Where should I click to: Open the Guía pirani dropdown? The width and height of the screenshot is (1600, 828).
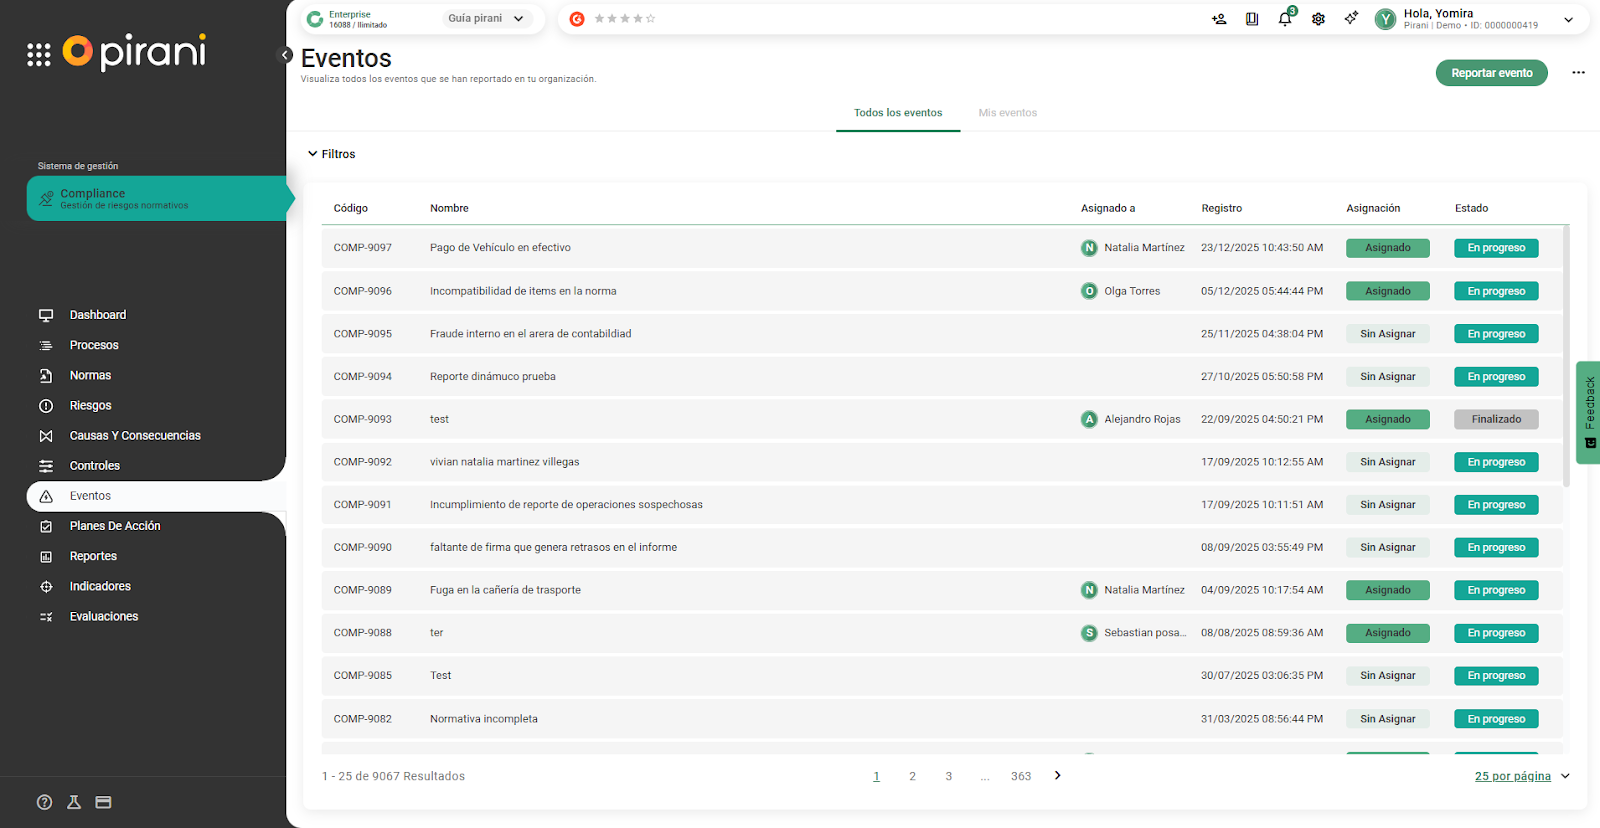tap(486, 19)
